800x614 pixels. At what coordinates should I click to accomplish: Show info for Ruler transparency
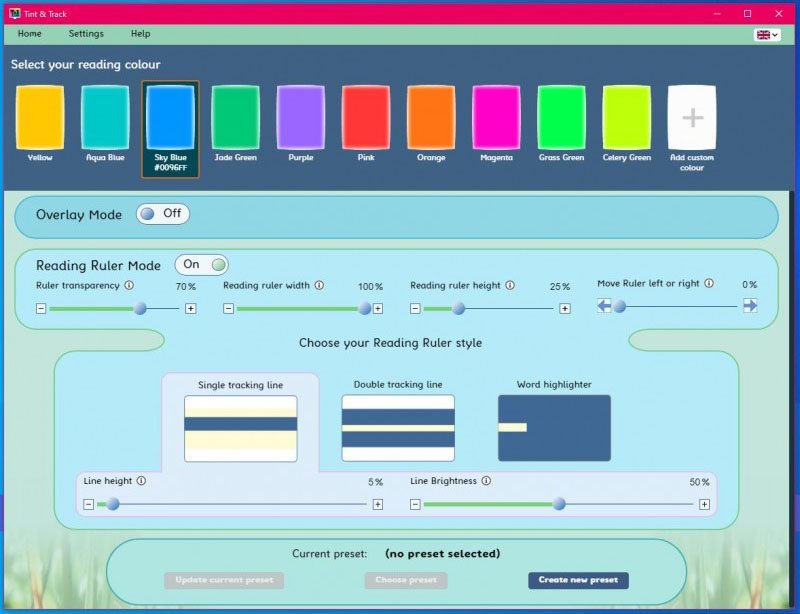tap(129, 285)
